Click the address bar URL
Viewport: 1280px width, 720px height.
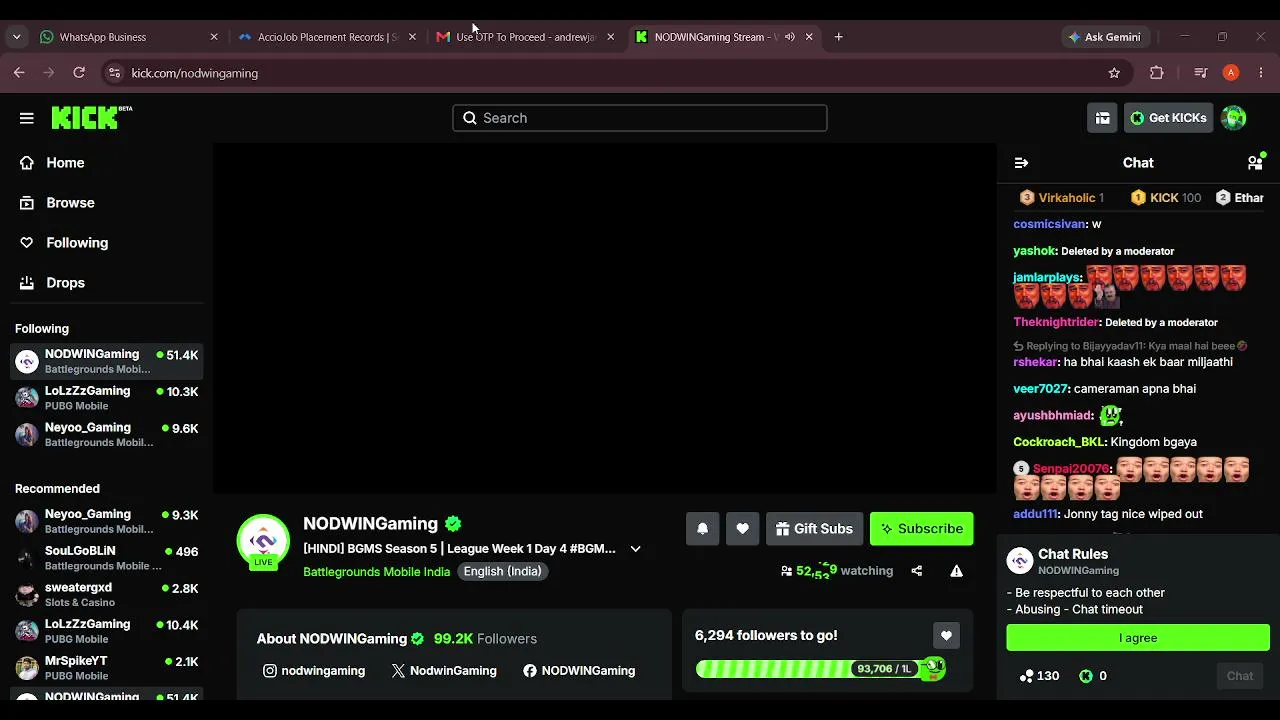pyautogui.click(x=195, y=73)
